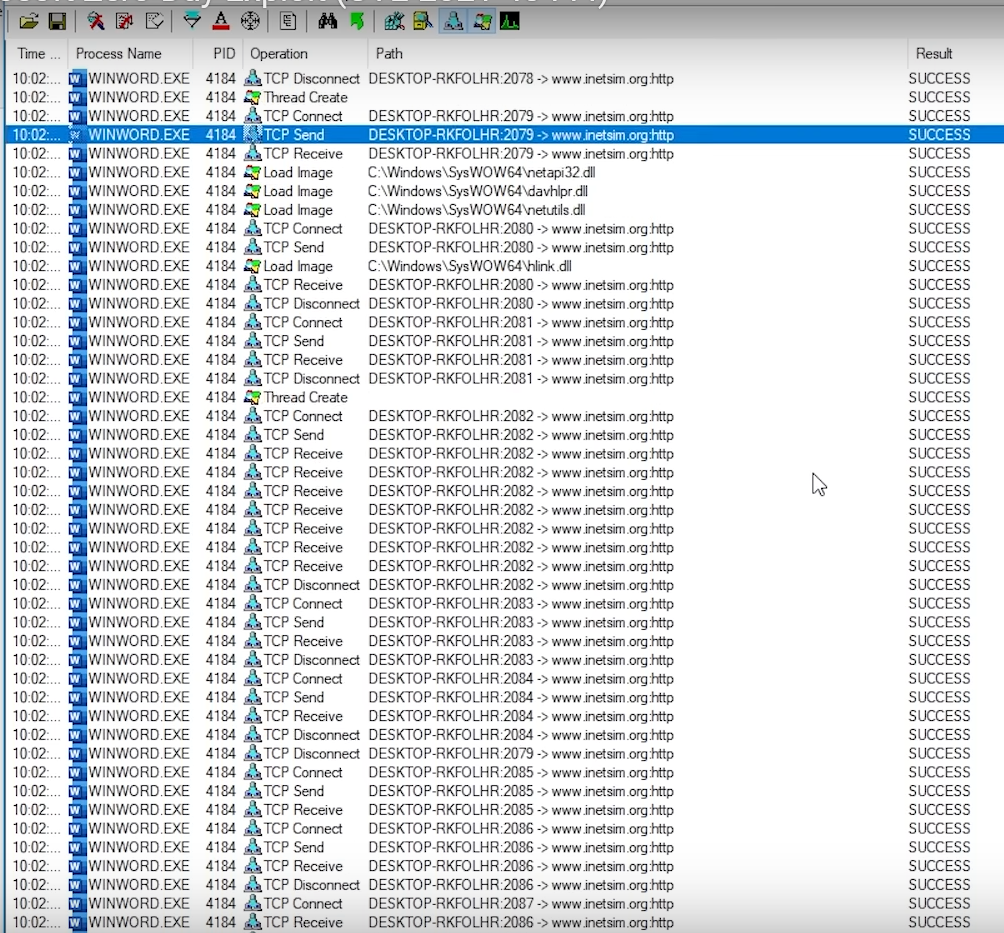The width and height of the screenshot is (1004, 933).
Task: Select the highlighted TCP Send port 2079 row
Action: pyautogui.click(x=505, y=134)
